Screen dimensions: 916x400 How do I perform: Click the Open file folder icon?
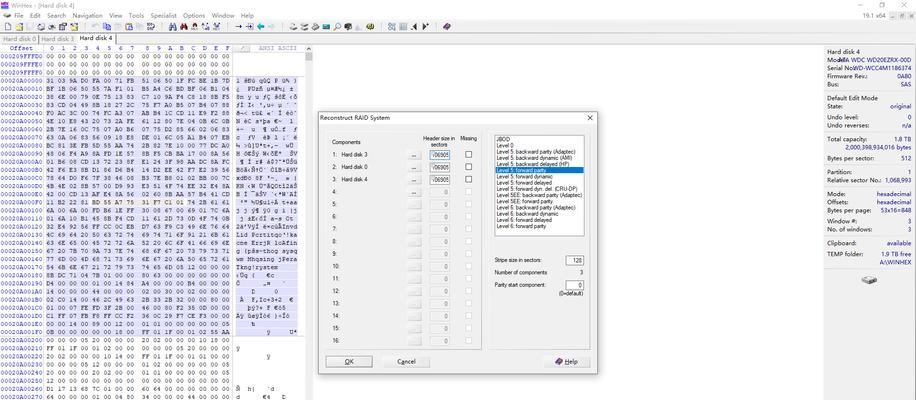(x=19, y=26)
